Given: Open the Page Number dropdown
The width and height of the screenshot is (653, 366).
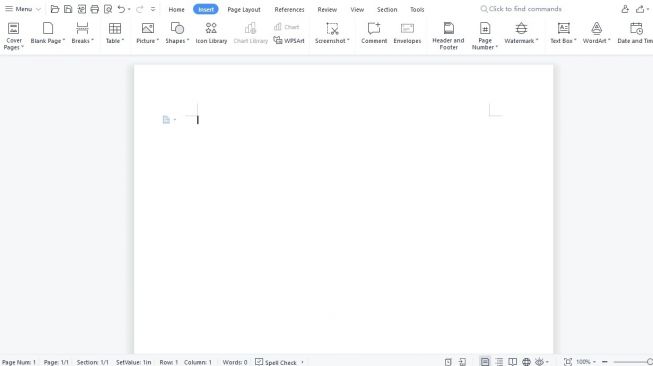Looking at the screenshot, I should (485, 36).
